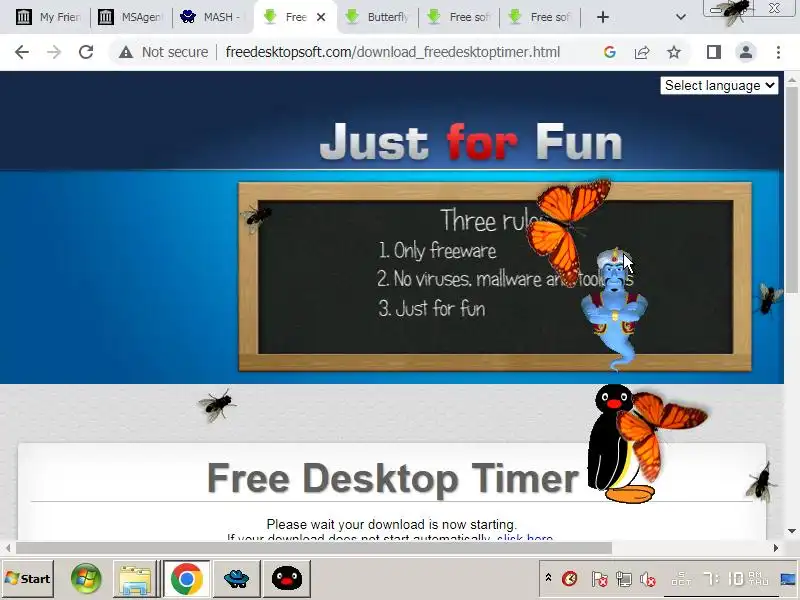Switch to the MASH tab
The height and width of the screenshot is (600, 800).
(x=213, y=17)
